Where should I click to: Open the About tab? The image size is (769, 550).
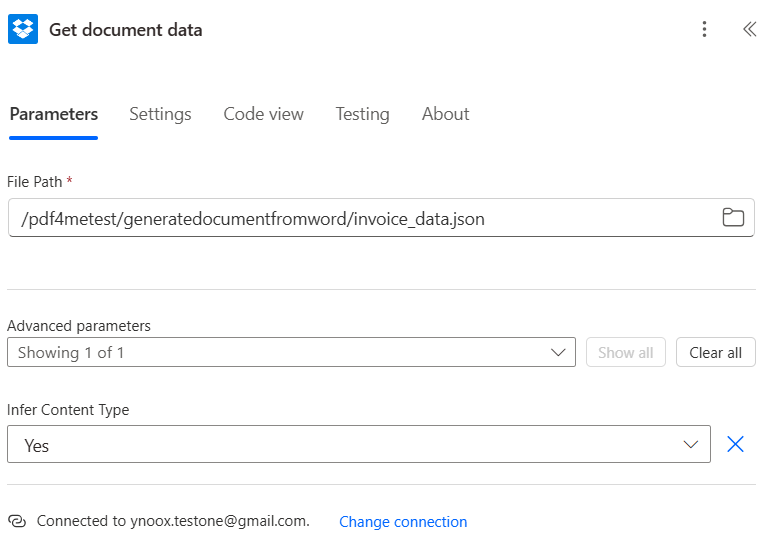click(x=445, y=114)
